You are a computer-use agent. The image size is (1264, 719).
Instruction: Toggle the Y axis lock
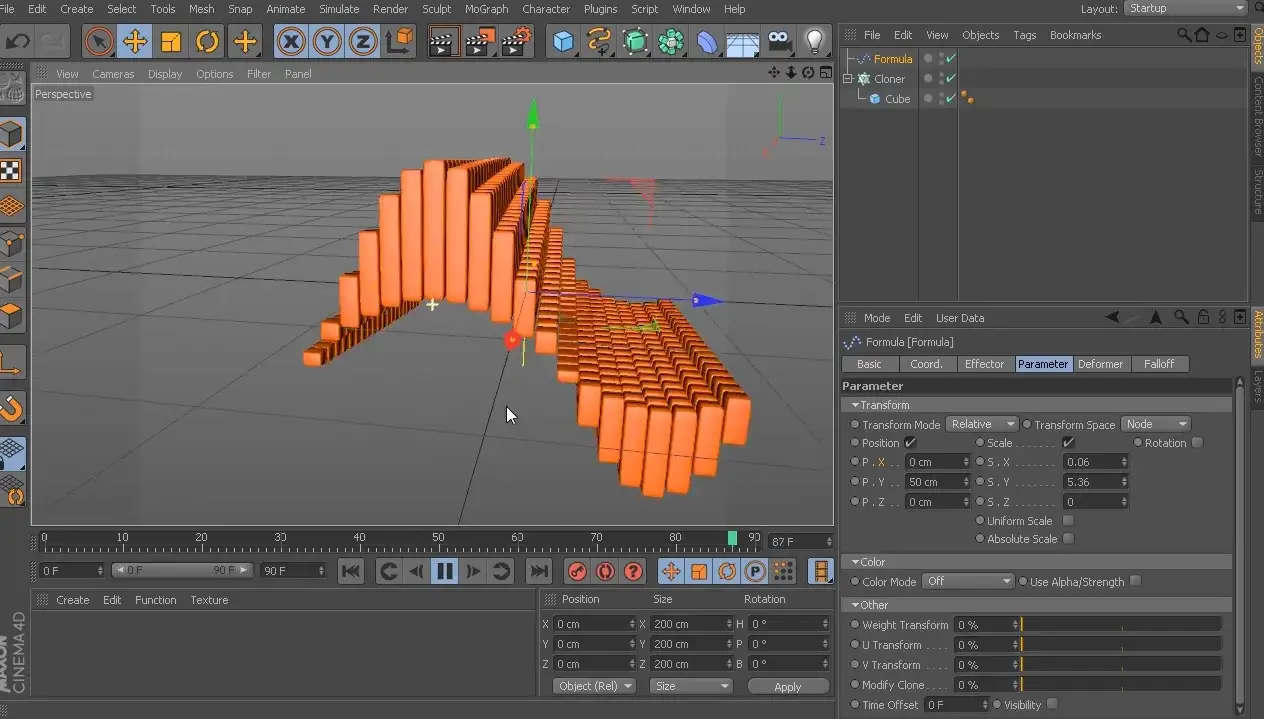point(327,41)
